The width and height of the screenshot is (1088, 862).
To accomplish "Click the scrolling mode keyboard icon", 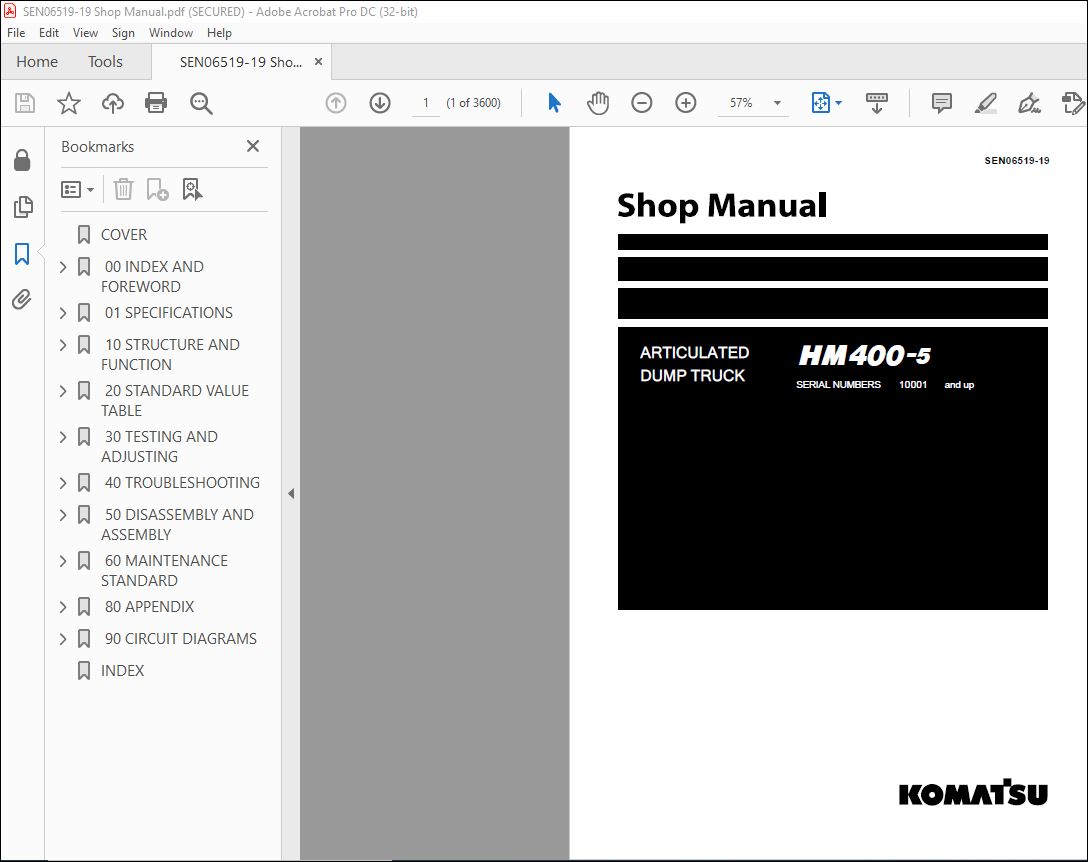I will (876, 103).
